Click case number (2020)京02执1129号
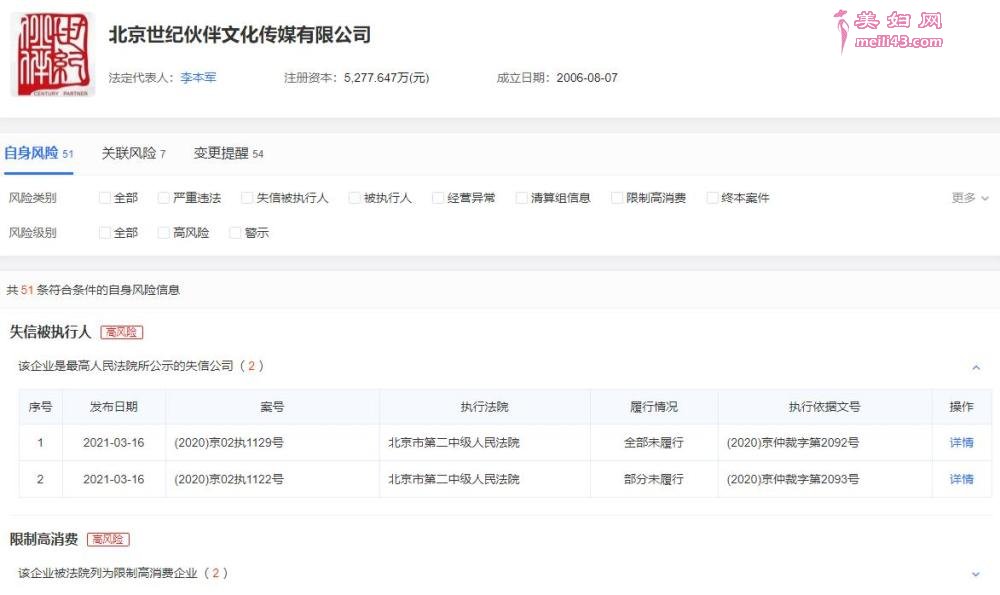 tap(229, 443)
